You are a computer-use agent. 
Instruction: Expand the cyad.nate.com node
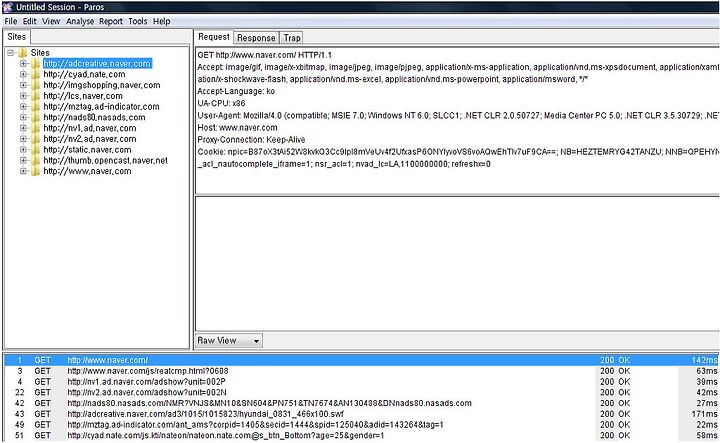tap(23, 74)
